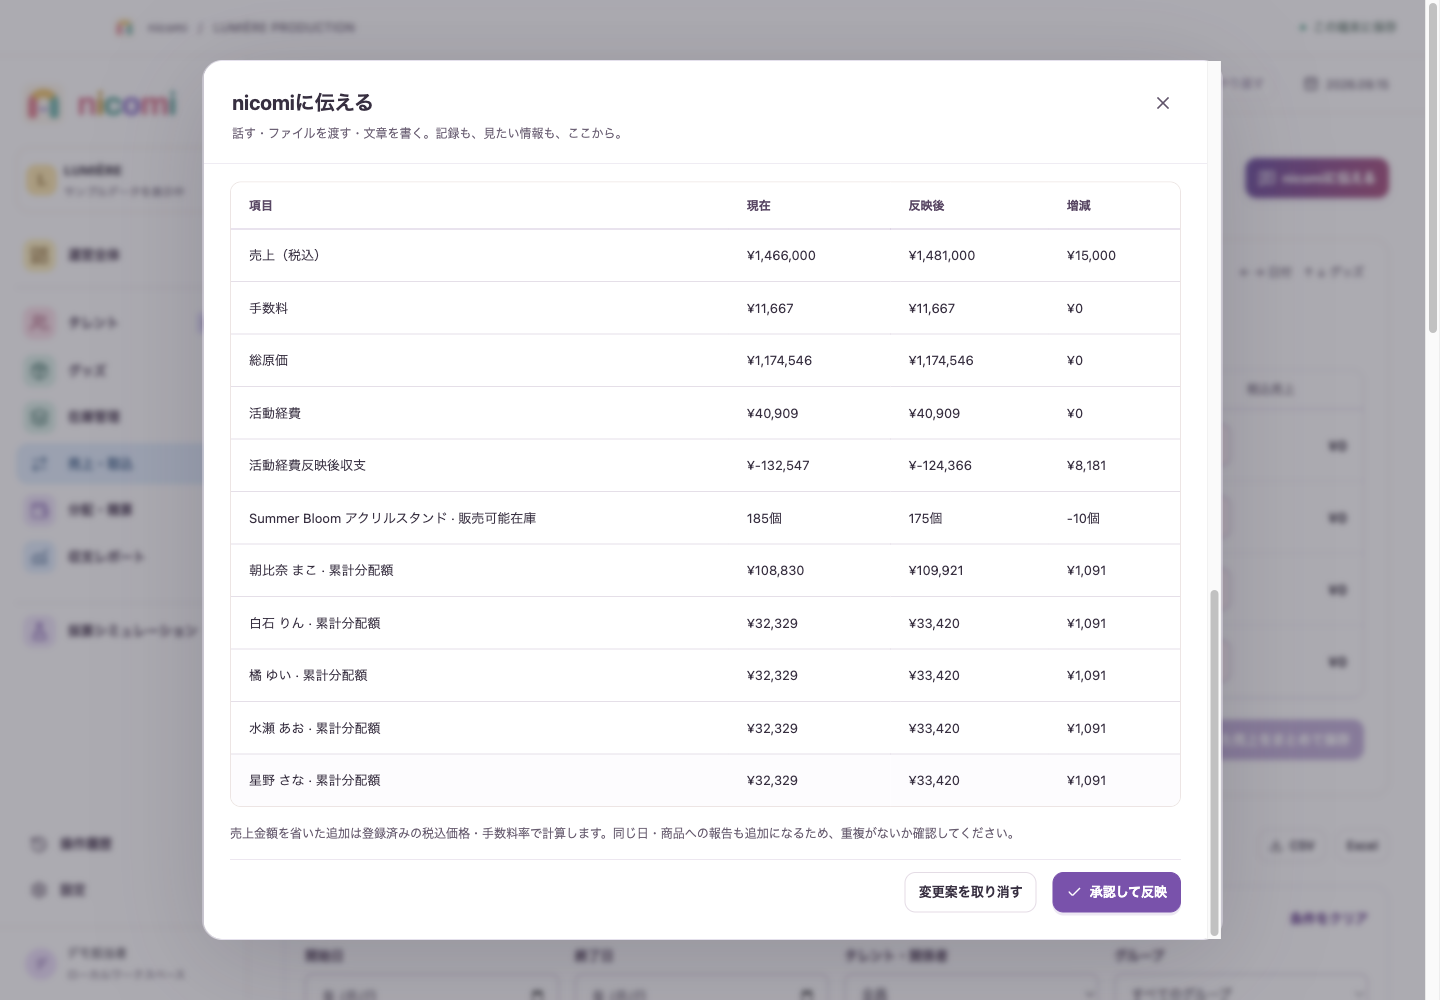Click the Excel export button
The width and height of the screenshot is (1440, 1000).
coord(1362,846)
